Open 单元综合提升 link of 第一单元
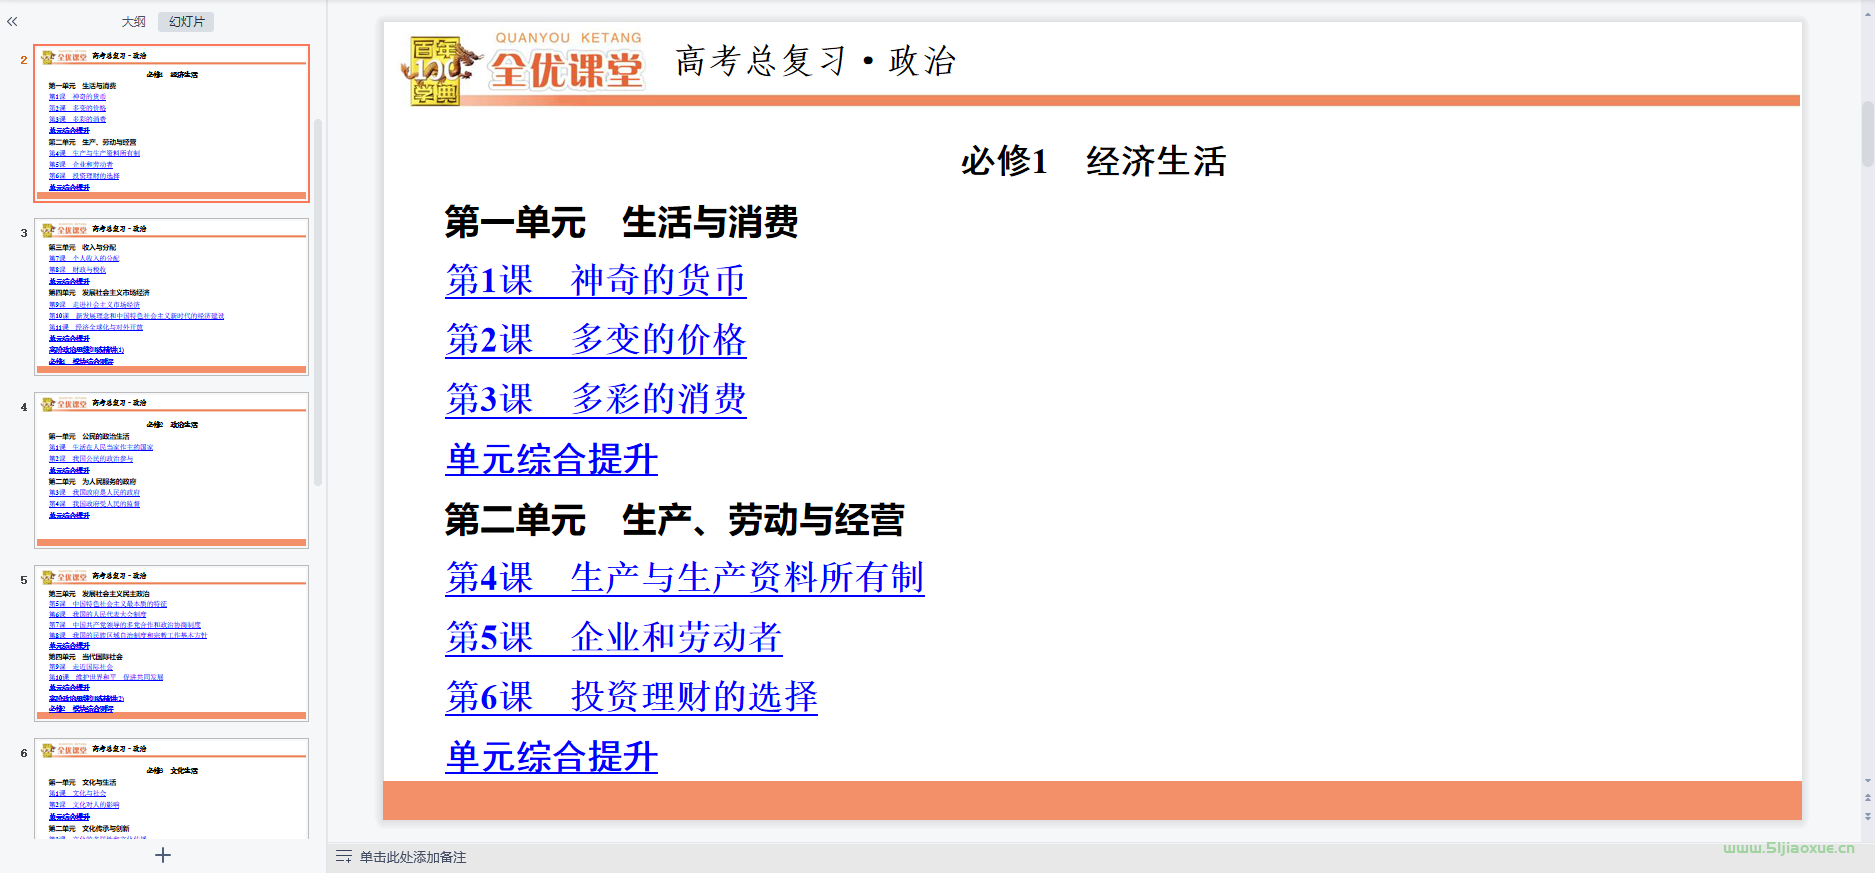Image resolution: width=1875 pixels, height=873 pixels. pyautogui.click(x=552, y=460)
